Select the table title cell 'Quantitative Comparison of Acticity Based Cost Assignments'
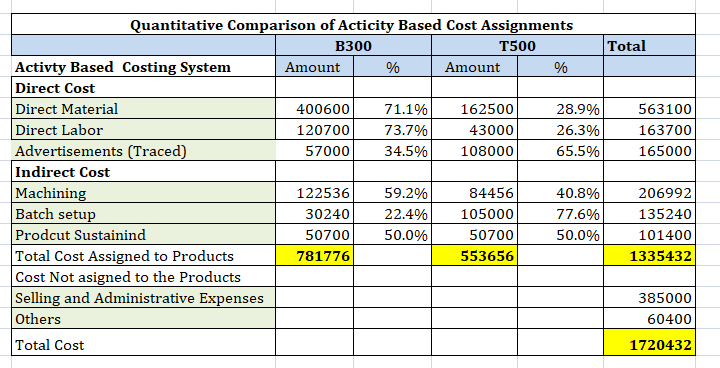Image resolution: width=720 pixels, height=368 pixels. 353,24
